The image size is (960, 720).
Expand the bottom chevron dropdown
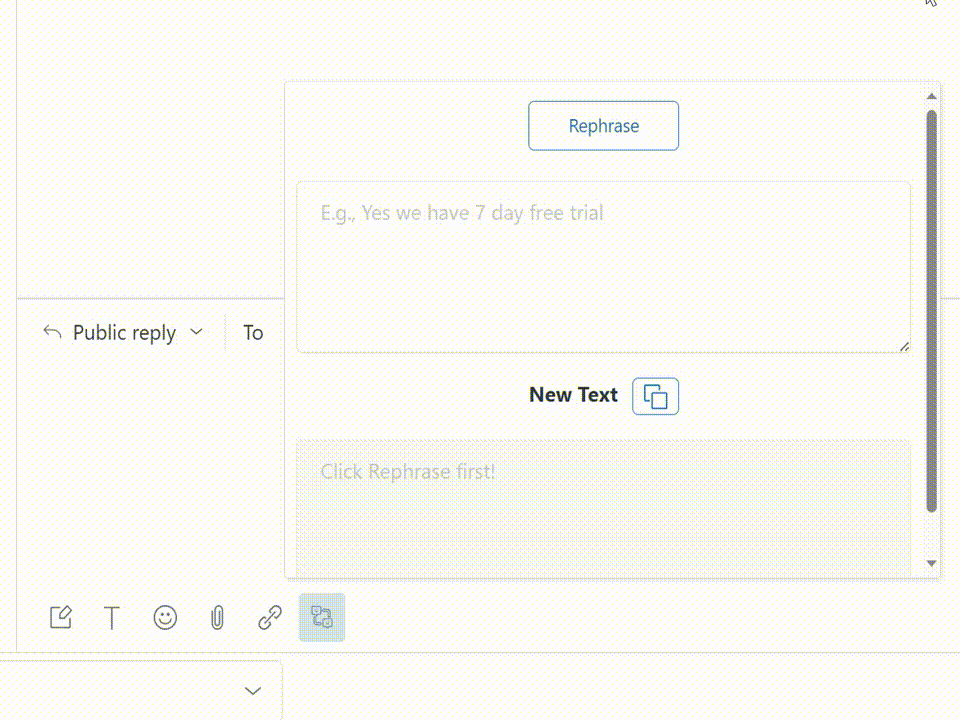click(253, 691)
